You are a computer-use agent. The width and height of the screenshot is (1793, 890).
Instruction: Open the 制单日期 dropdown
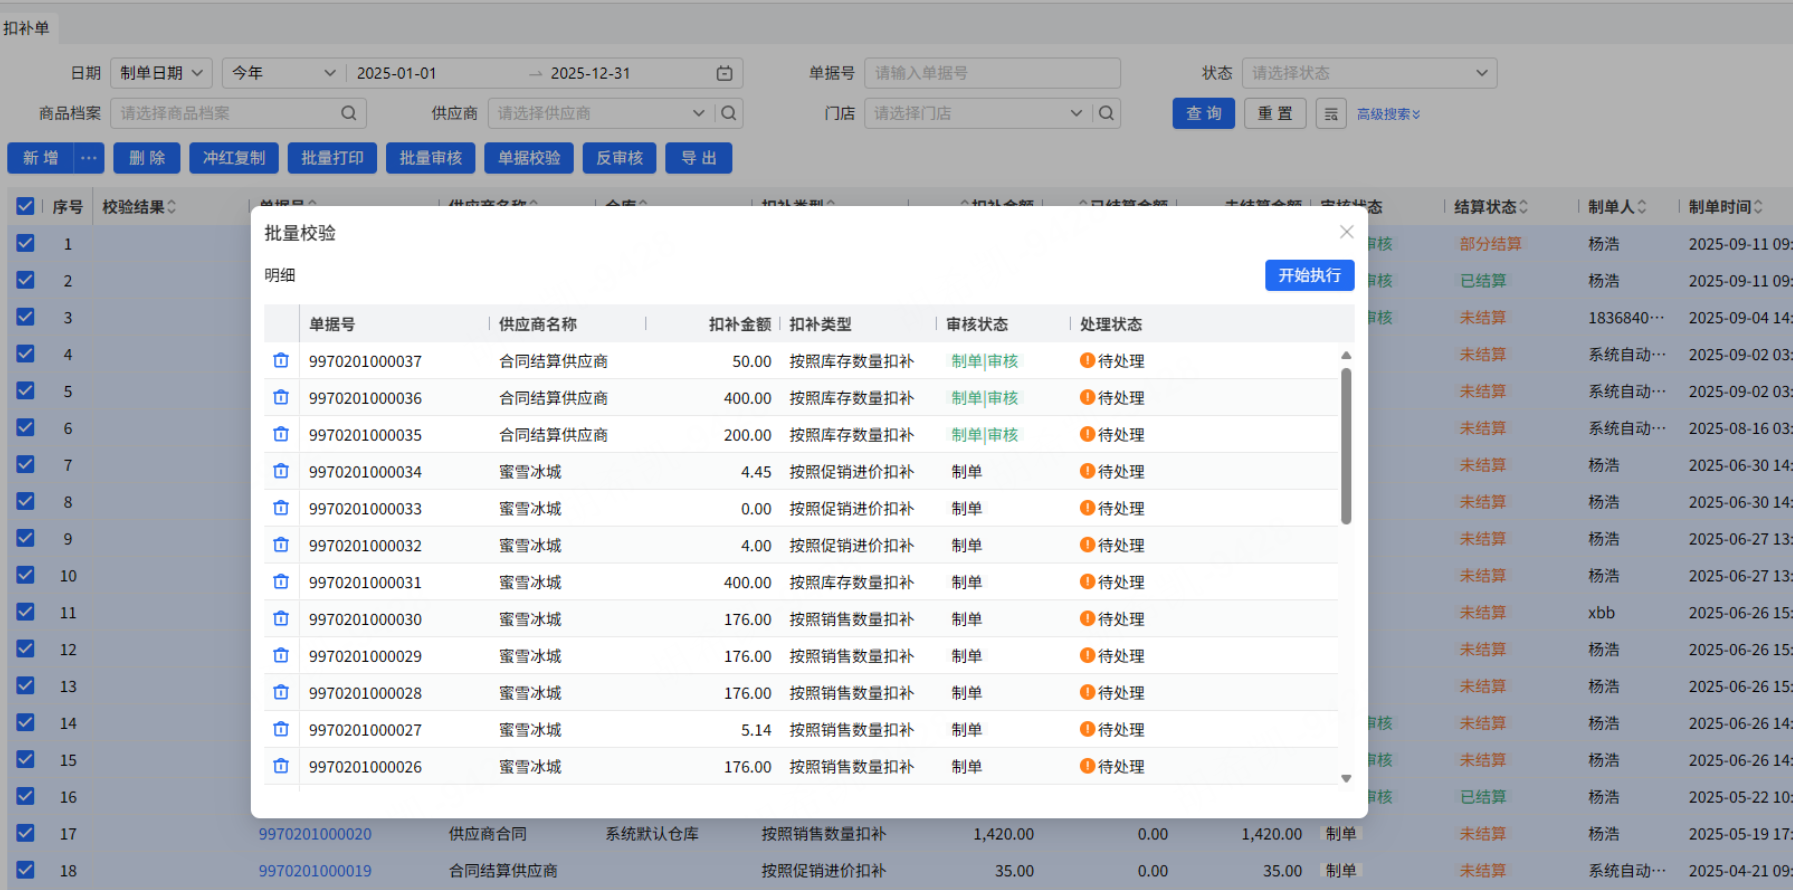[161, 73]
